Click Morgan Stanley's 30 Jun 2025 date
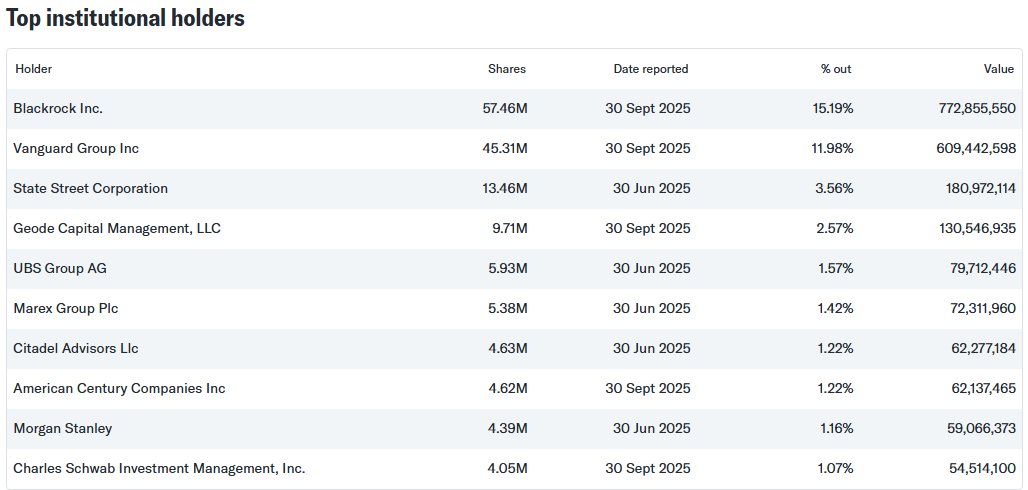1028x490 pixels. point(652,429)
